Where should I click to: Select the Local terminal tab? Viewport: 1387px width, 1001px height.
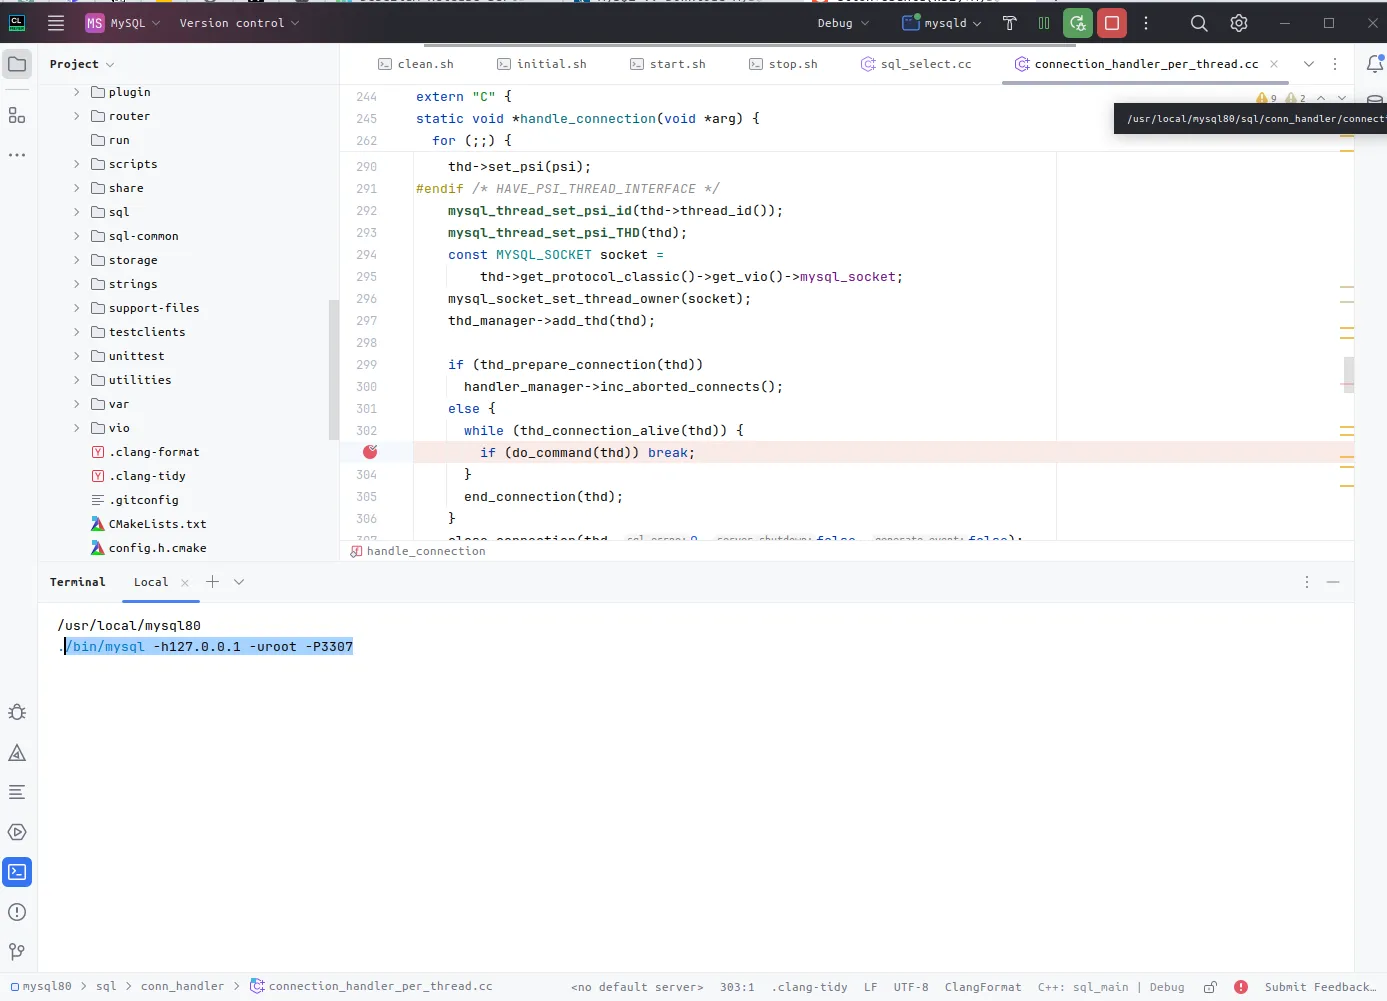click(151, 582)
